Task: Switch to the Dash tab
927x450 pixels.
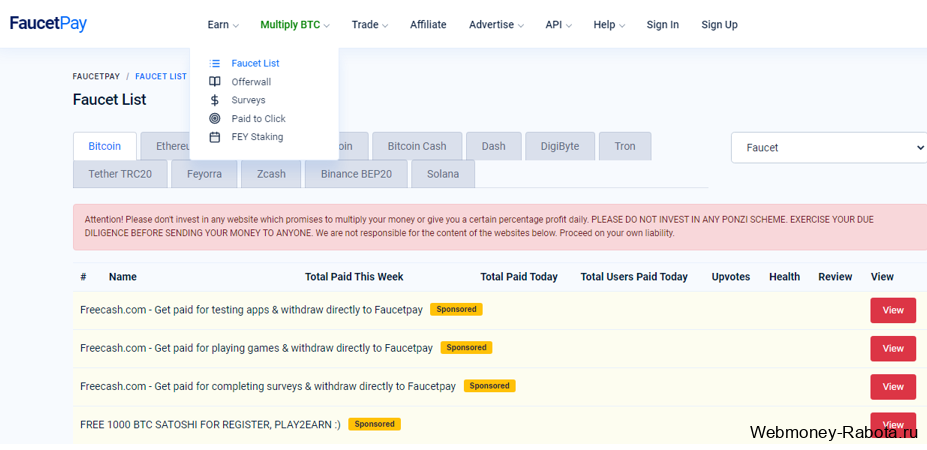Action: (494, 146)
